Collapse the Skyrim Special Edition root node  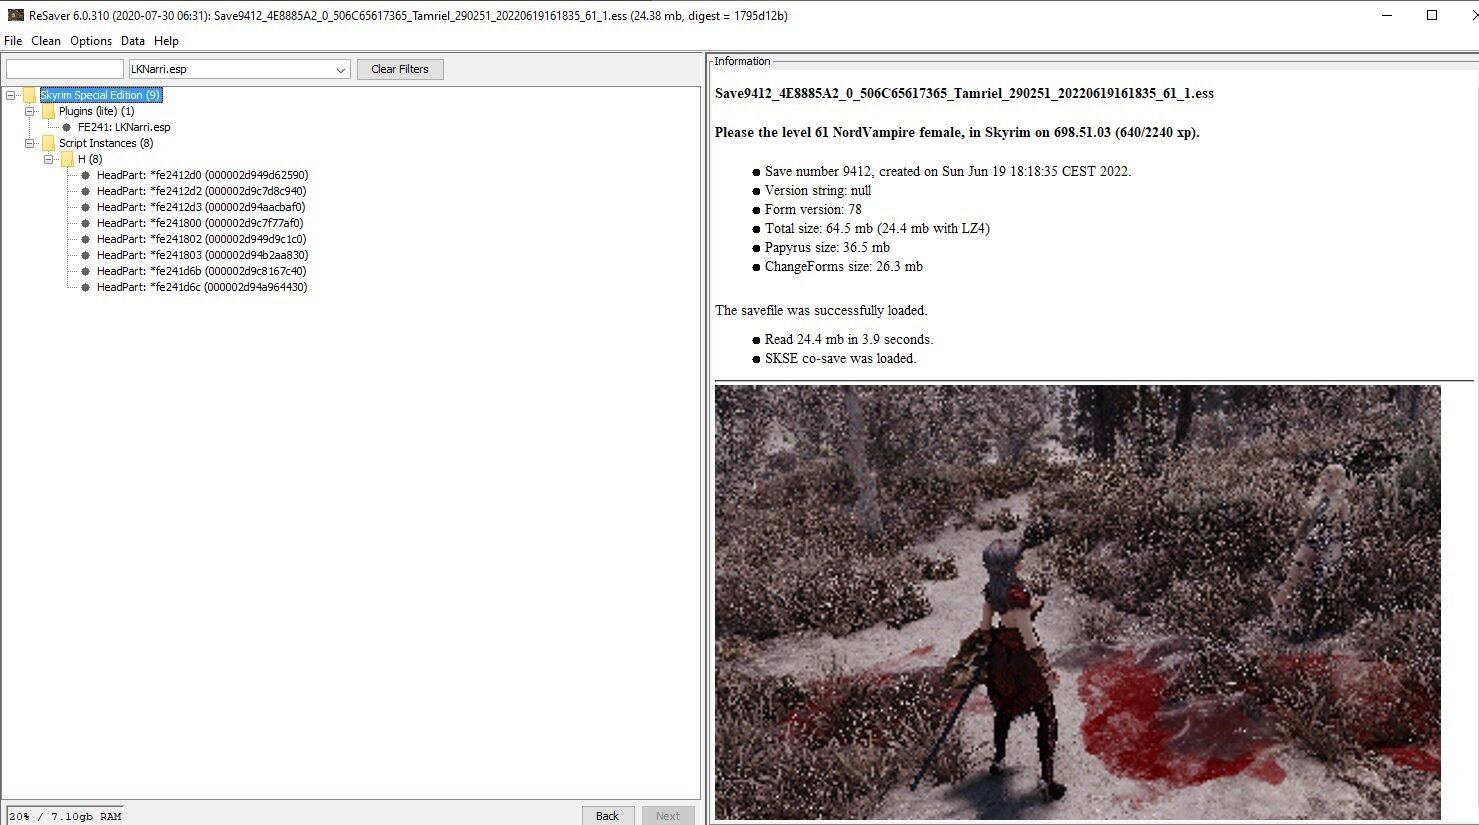[x=11, y=95]
